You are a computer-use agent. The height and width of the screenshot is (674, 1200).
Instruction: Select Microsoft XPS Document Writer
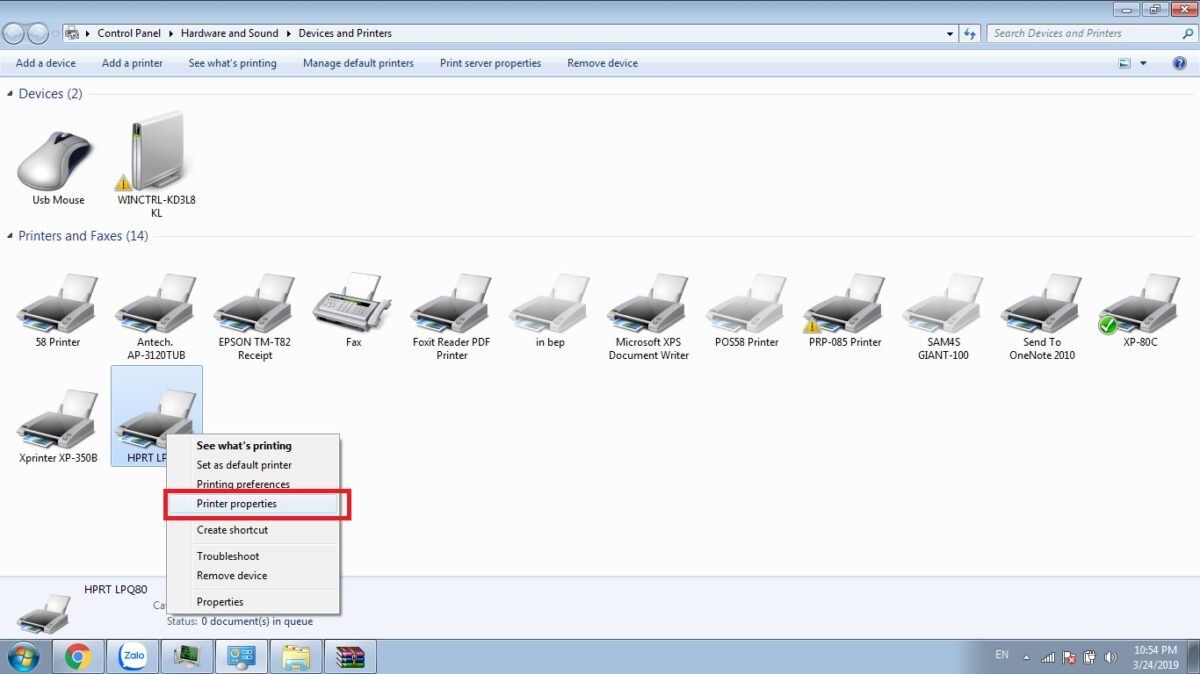pos(648,303)
